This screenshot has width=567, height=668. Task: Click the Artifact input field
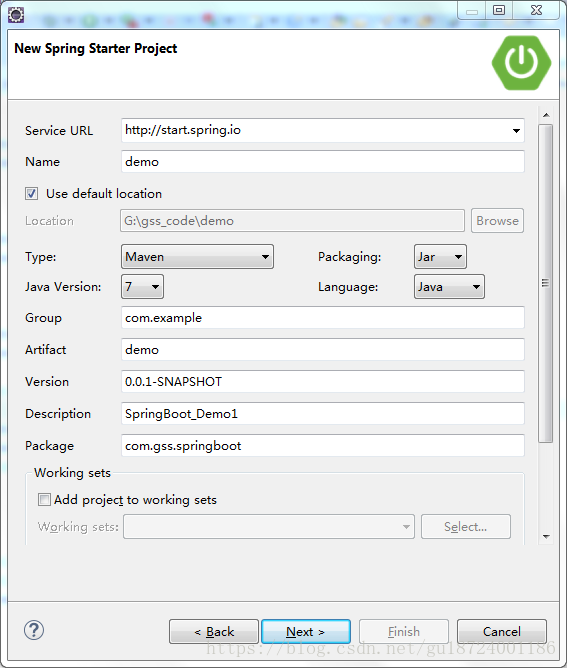tap(322, 349)
